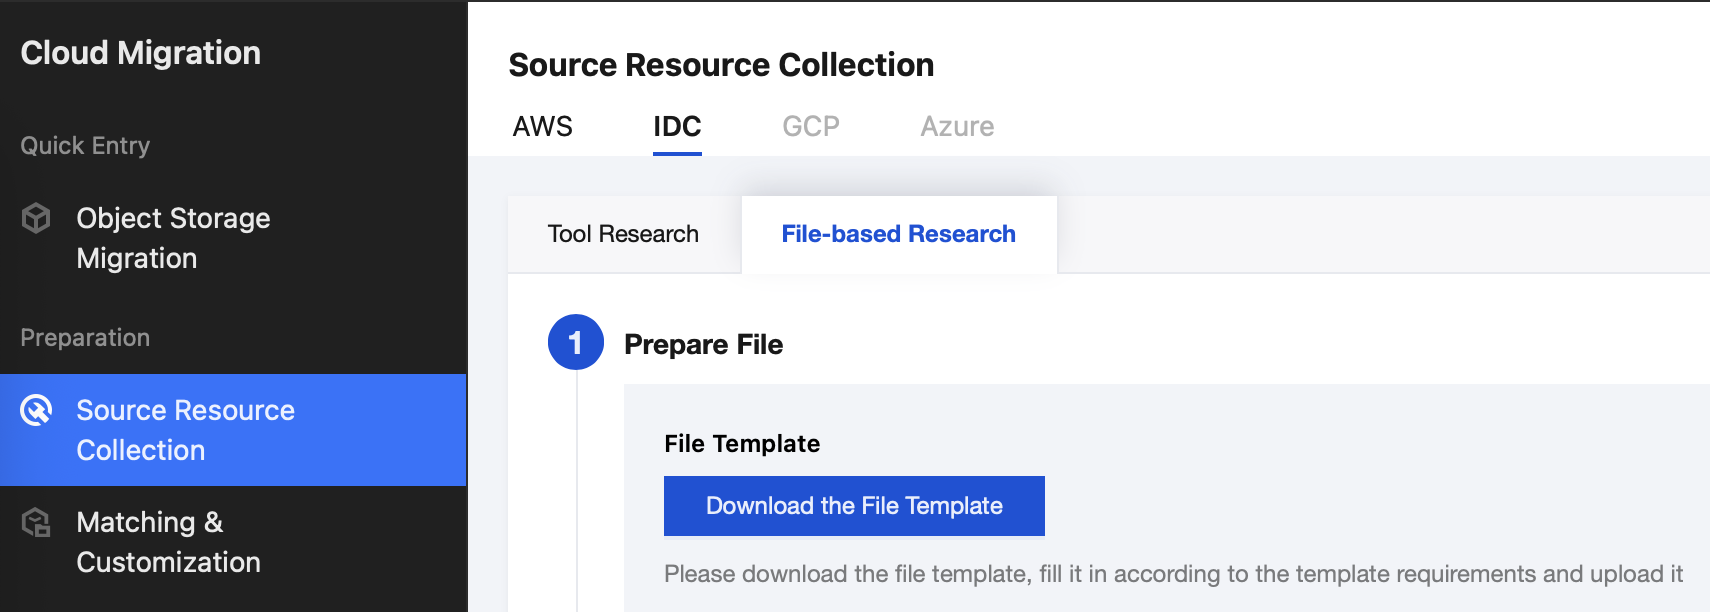
Task: Open the Azure tab
Action: pos(957,127)
